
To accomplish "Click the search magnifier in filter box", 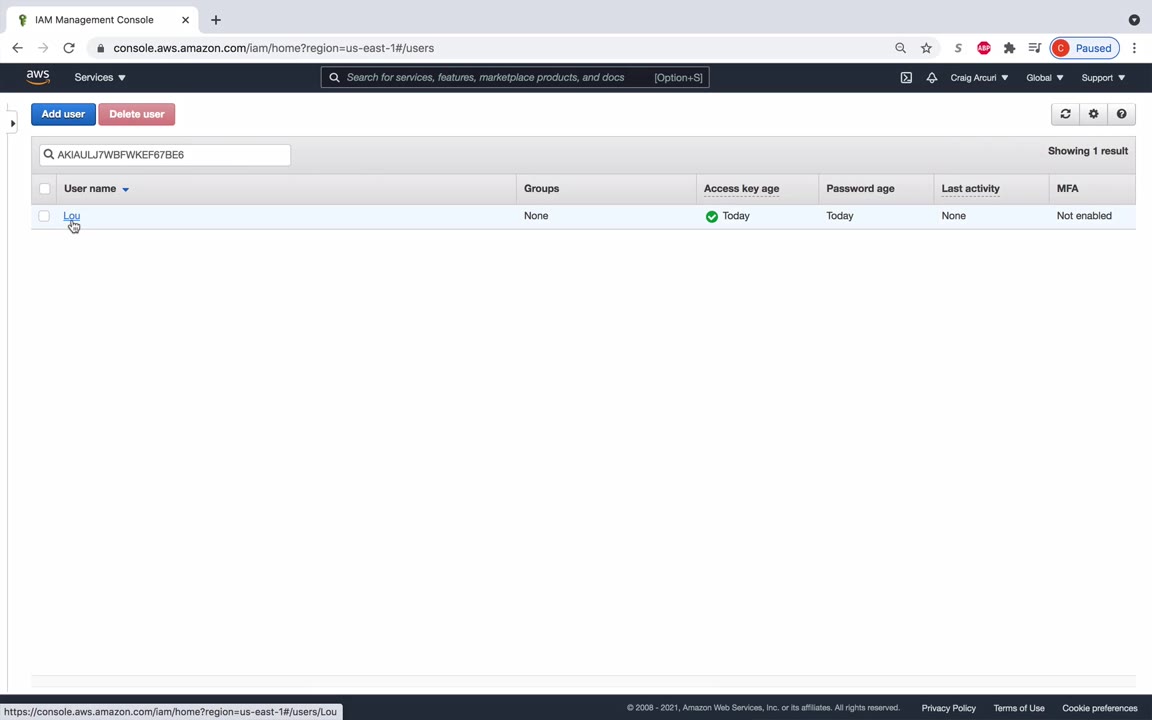I will point(49,154).
